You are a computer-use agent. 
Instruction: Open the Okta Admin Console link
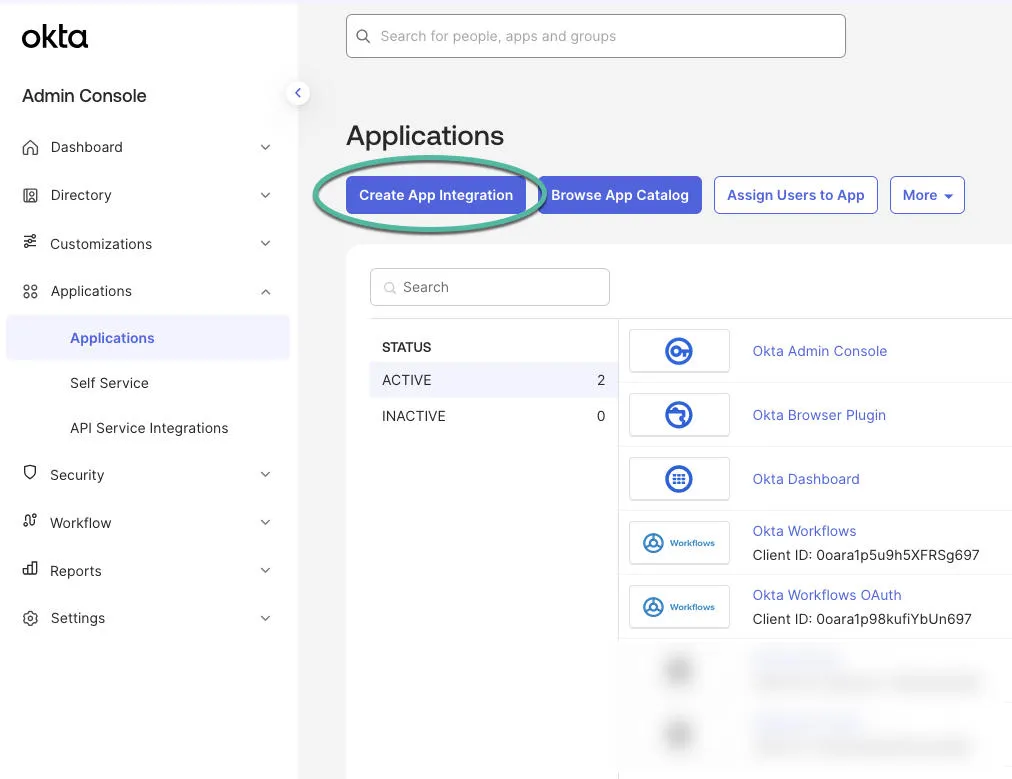pos(820,351)
